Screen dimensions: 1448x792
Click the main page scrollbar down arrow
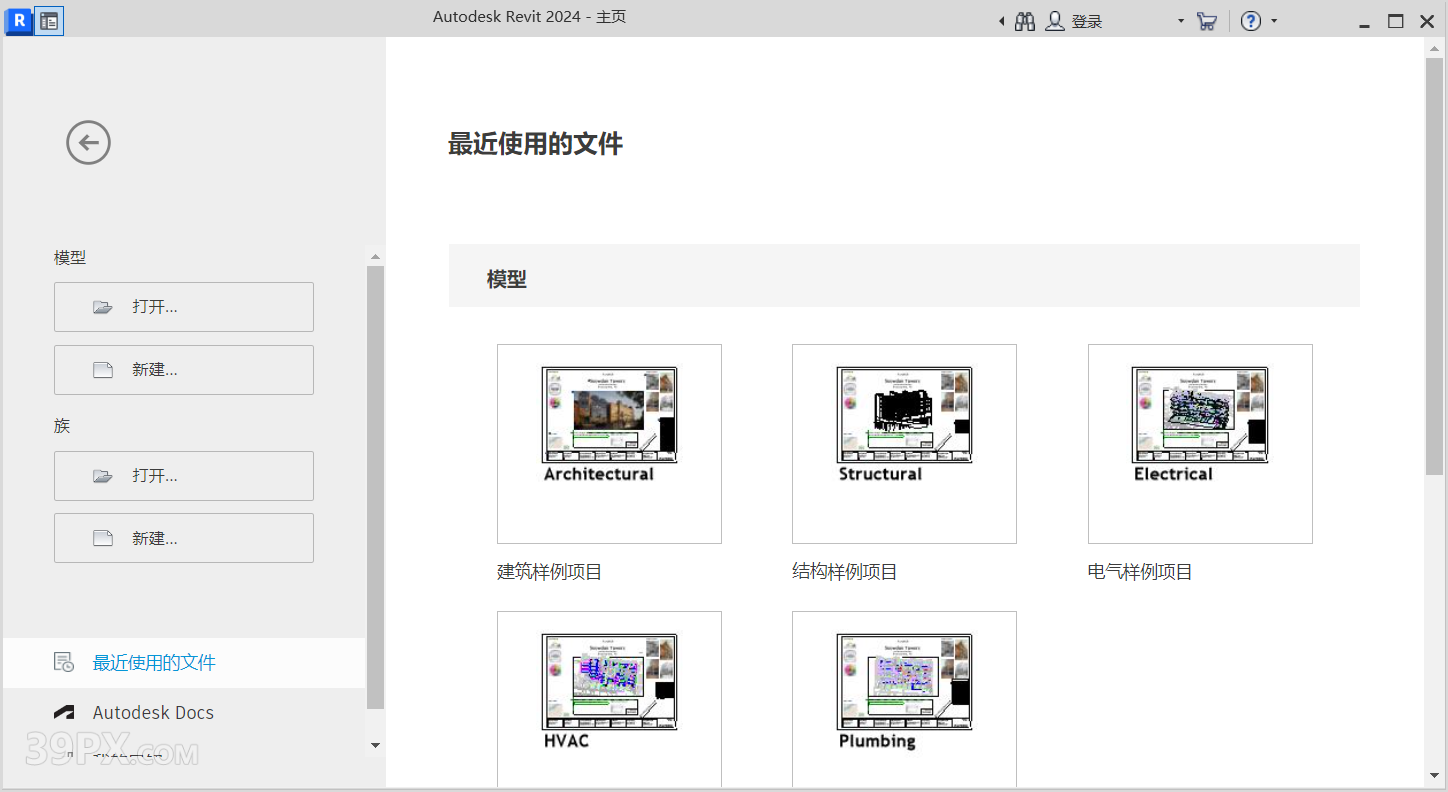1434,775
